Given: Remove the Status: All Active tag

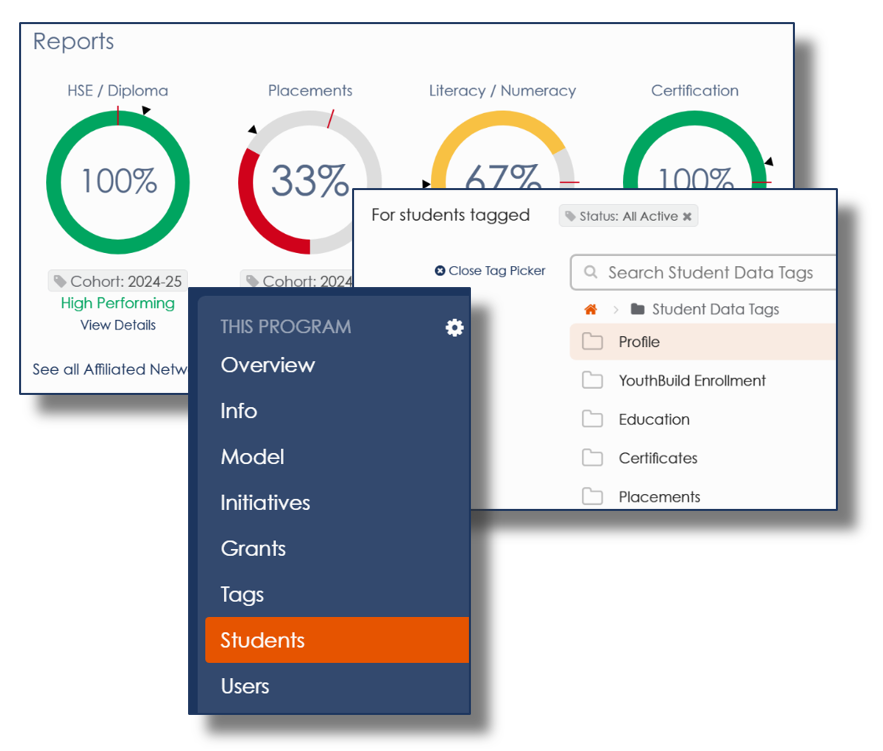Looking at the screenshot, I should point(687,216).
